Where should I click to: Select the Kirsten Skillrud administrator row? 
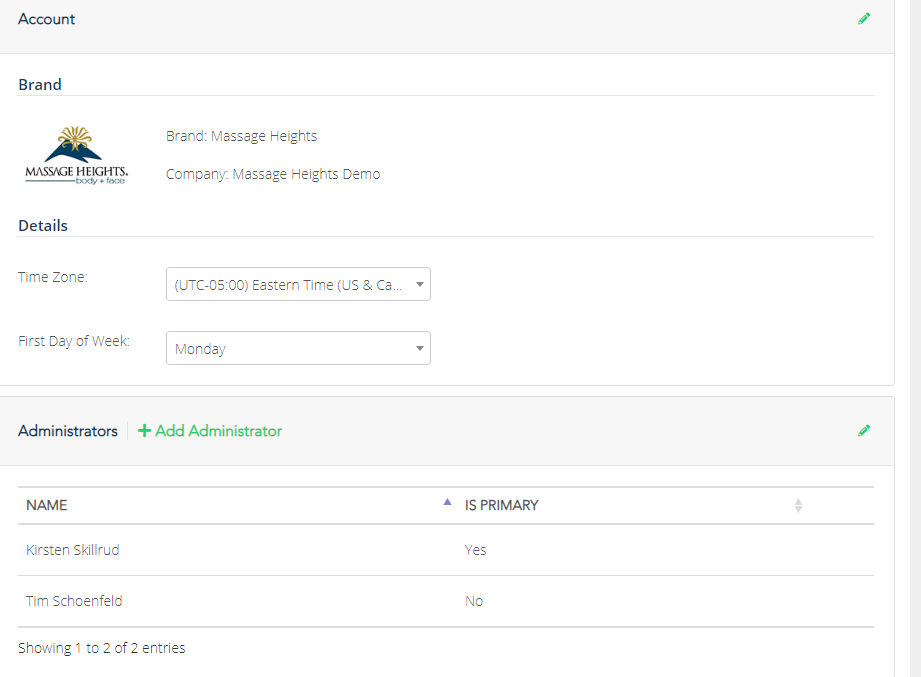[x=73, y=550]
